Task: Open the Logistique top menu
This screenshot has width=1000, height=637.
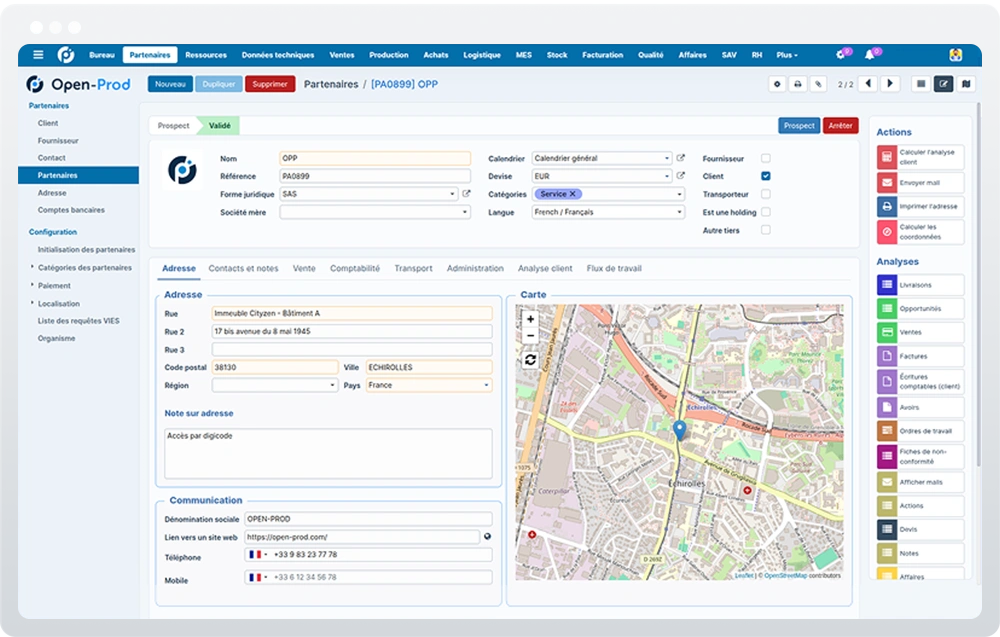Action: 482,55
